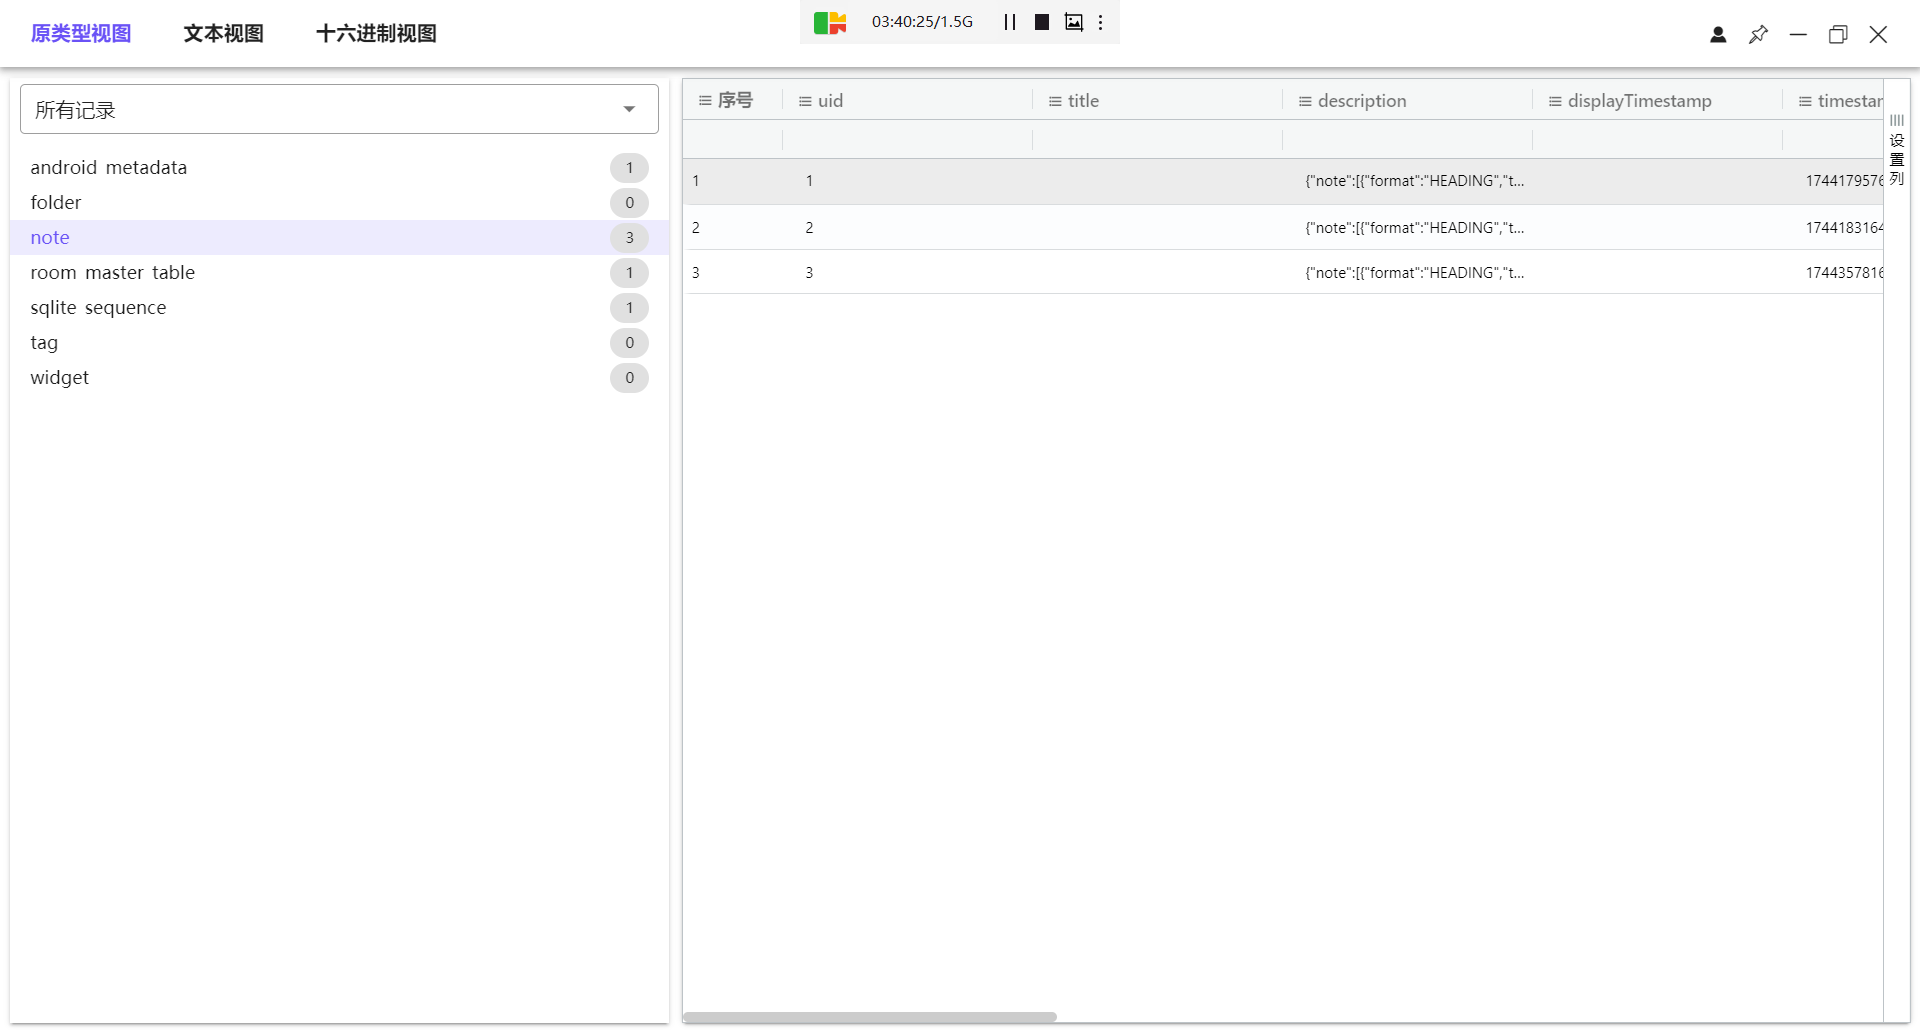Open recorder more options (three dots)

[1100, 22]
